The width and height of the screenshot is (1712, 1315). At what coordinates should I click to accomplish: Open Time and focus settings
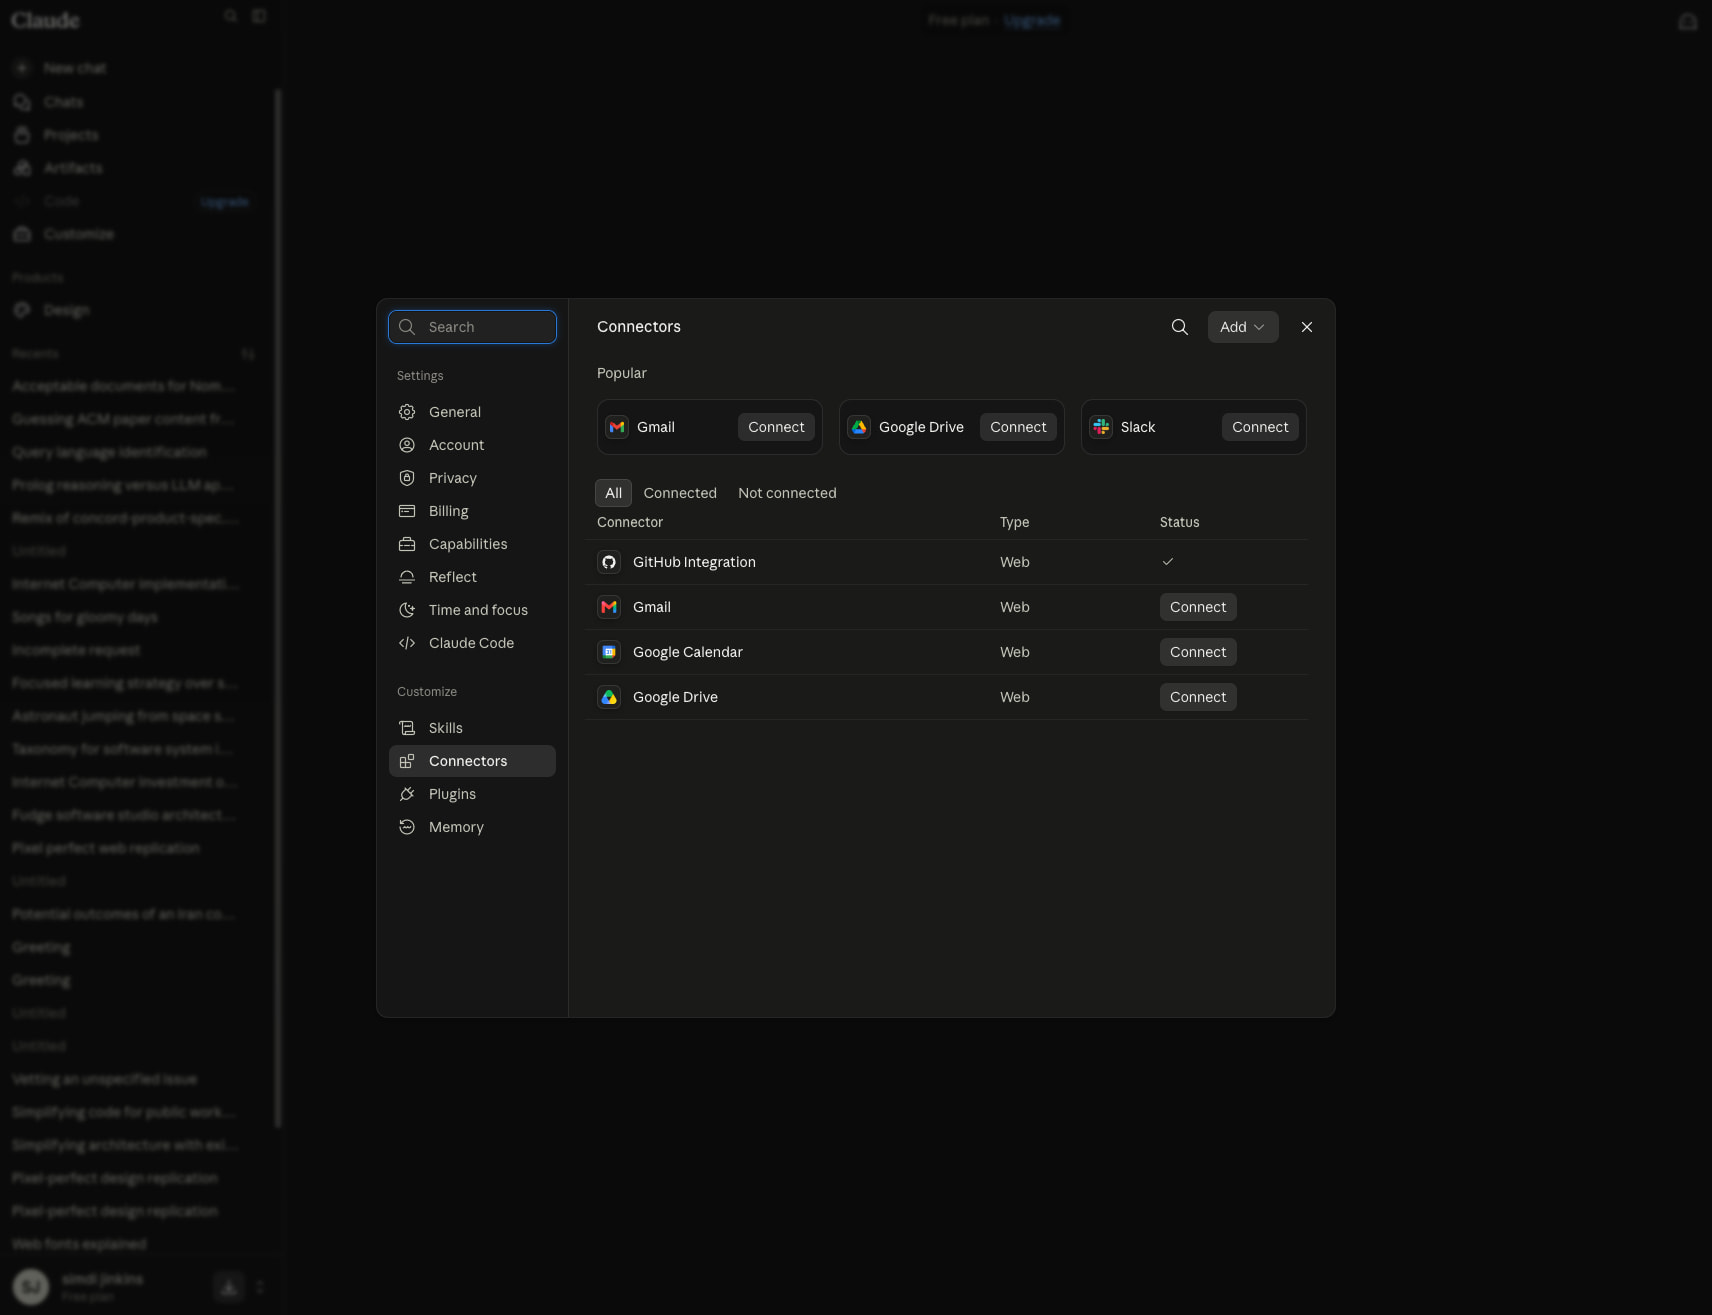[472, 610]
